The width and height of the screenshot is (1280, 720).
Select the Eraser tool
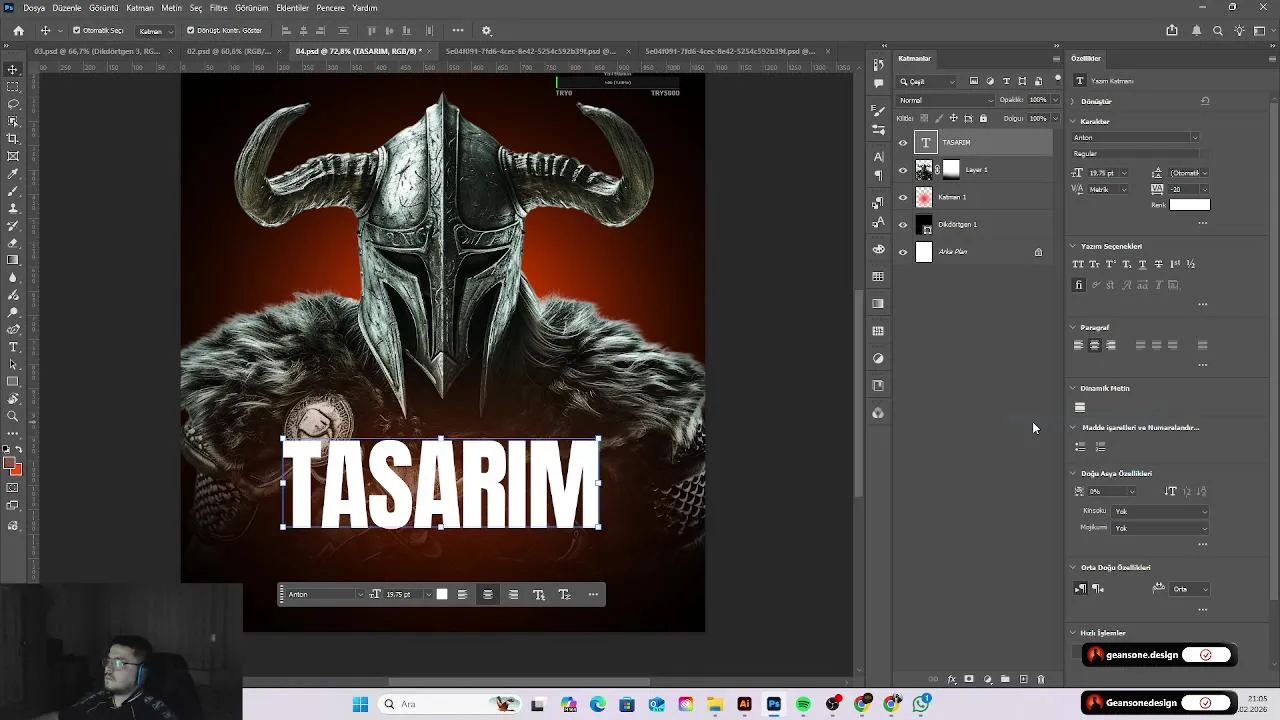coord(13,243)
